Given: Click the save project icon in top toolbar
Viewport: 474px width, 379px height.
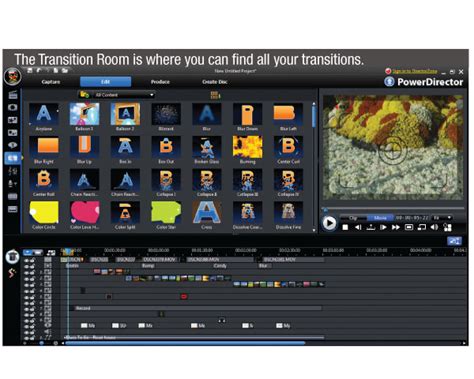Looking at the screenshot, I should 30,70.
